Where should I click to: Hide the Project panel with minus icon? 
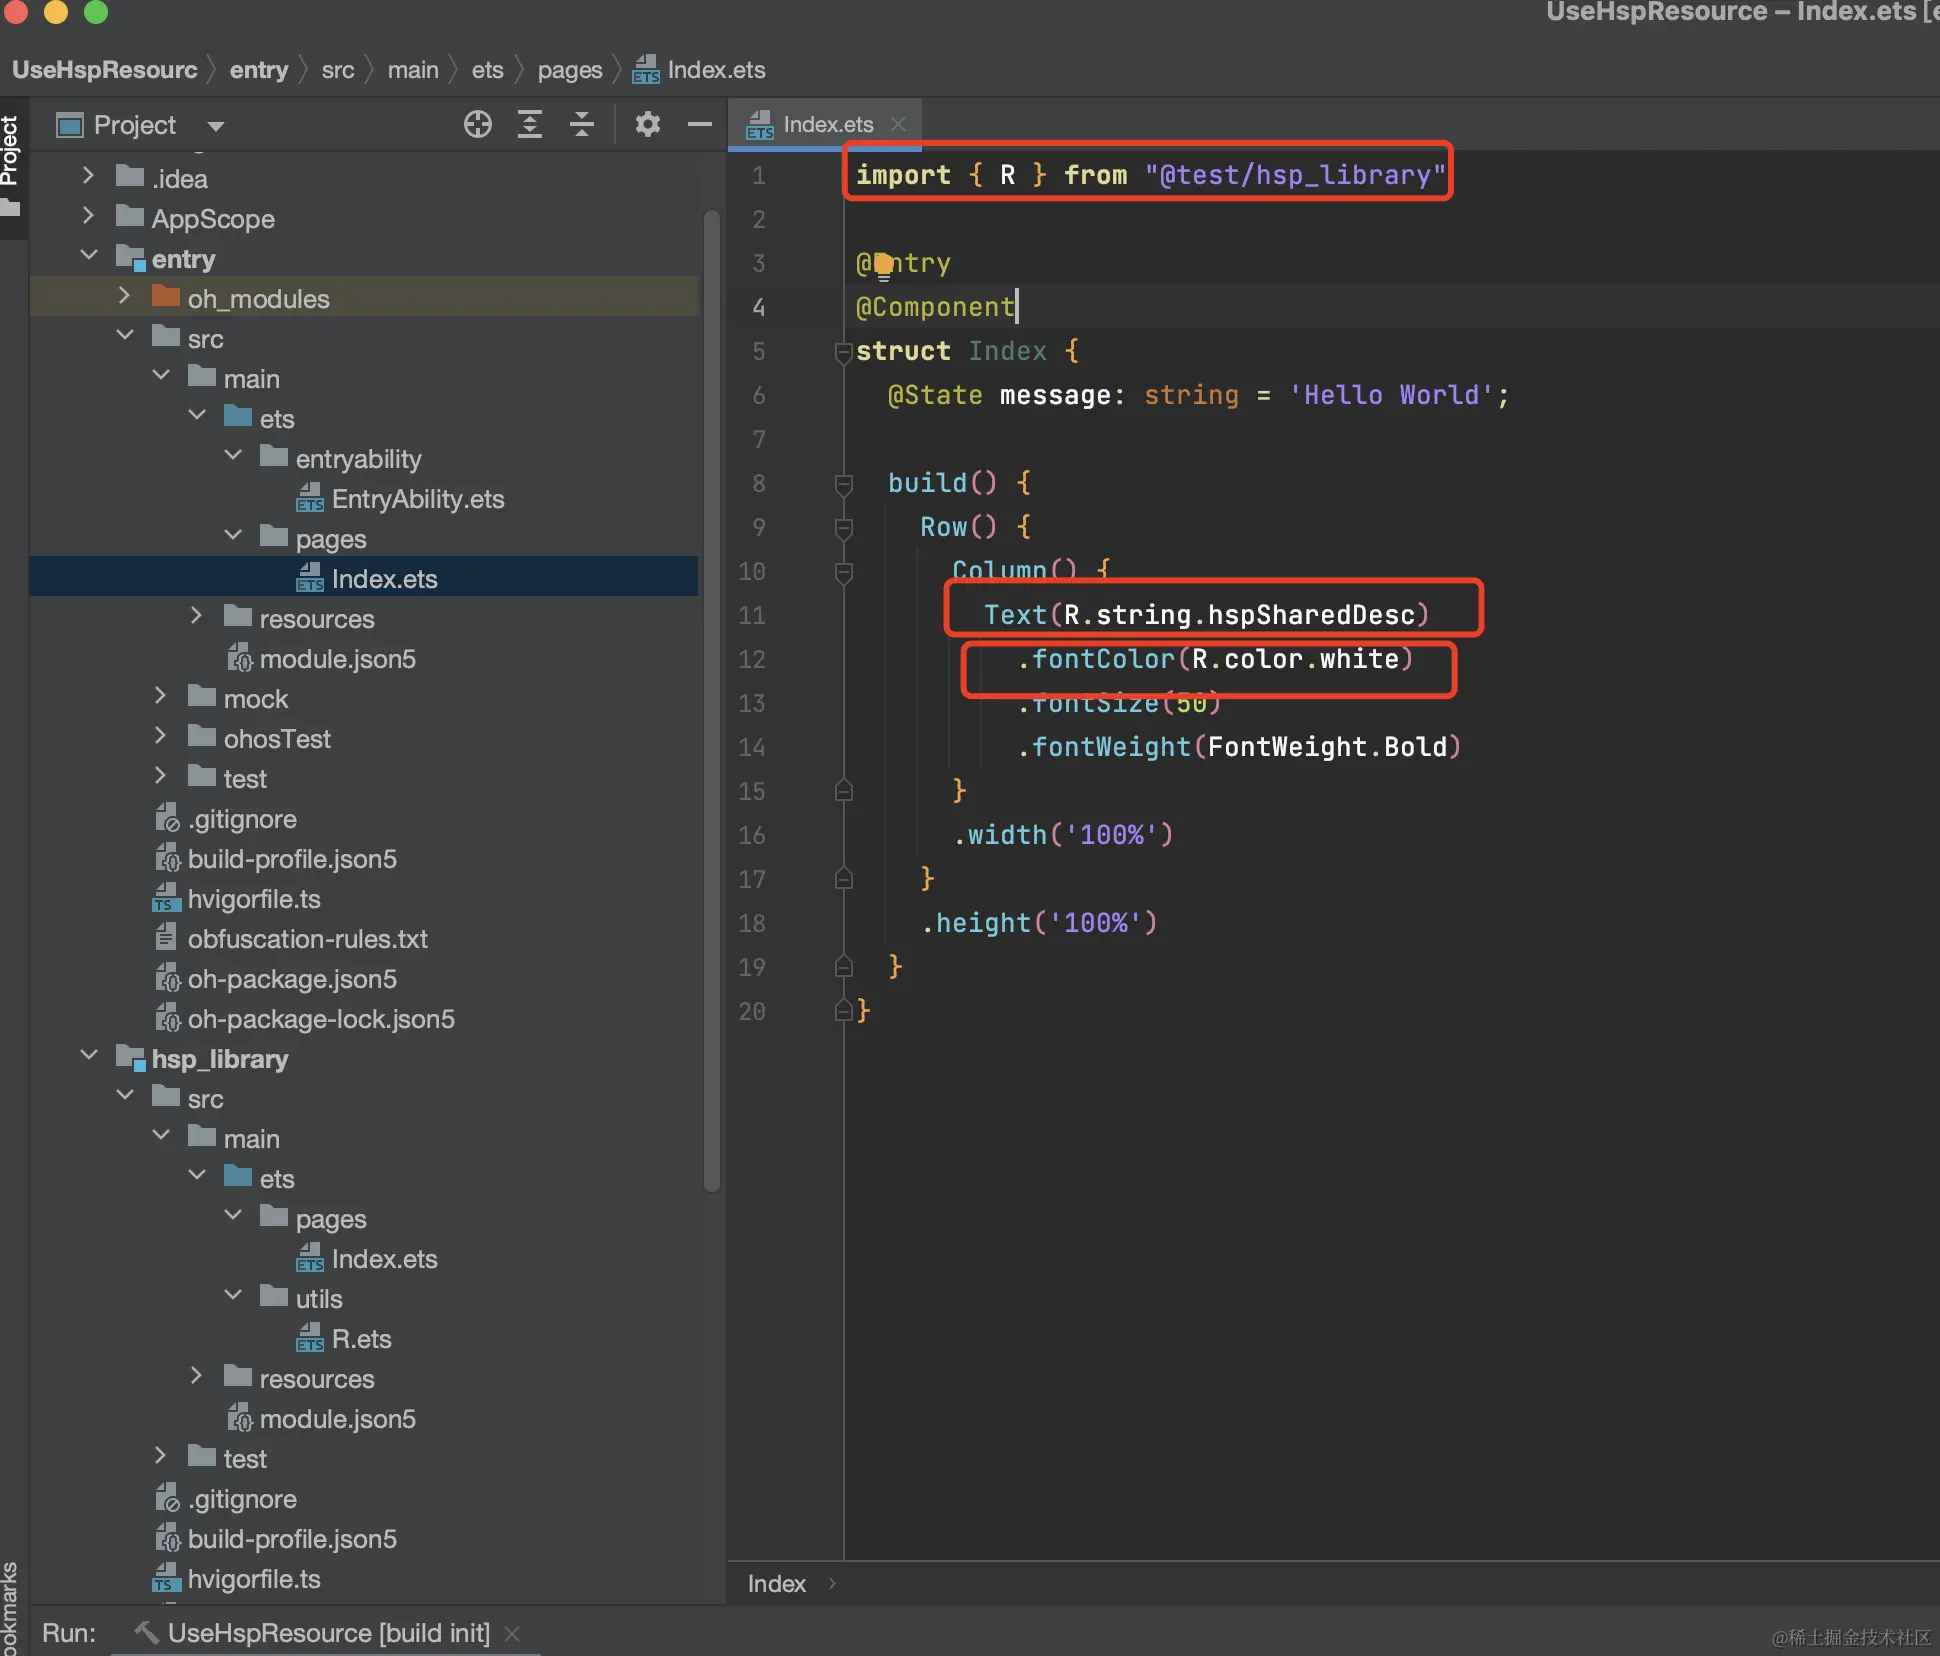pos(700,125)
